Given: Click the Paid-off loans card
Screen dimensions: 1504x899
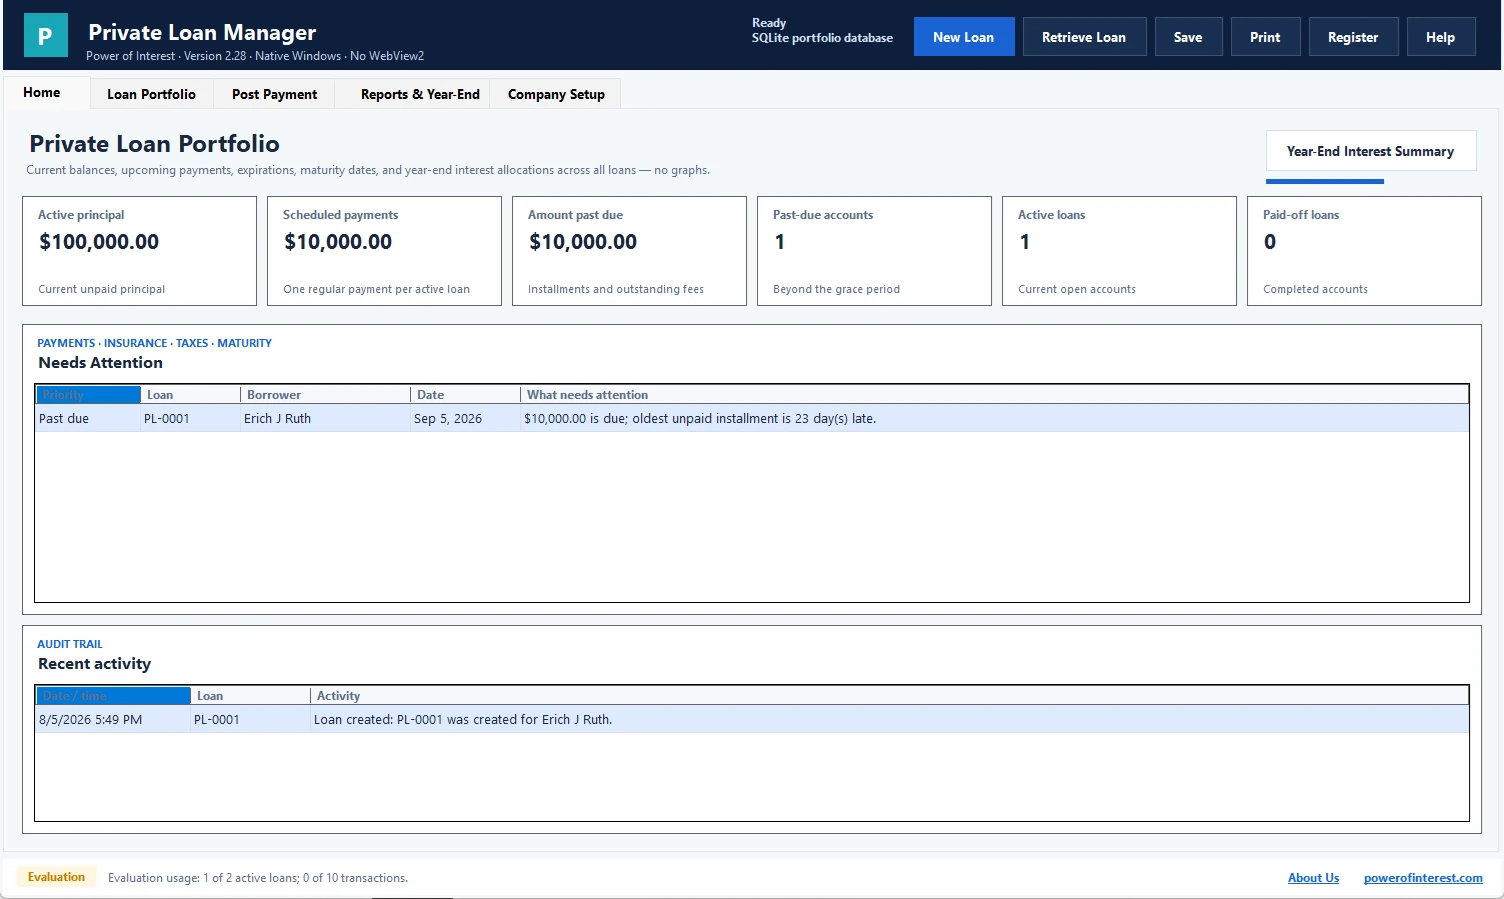Looking at the screenshot, I should pos(1364,251).
